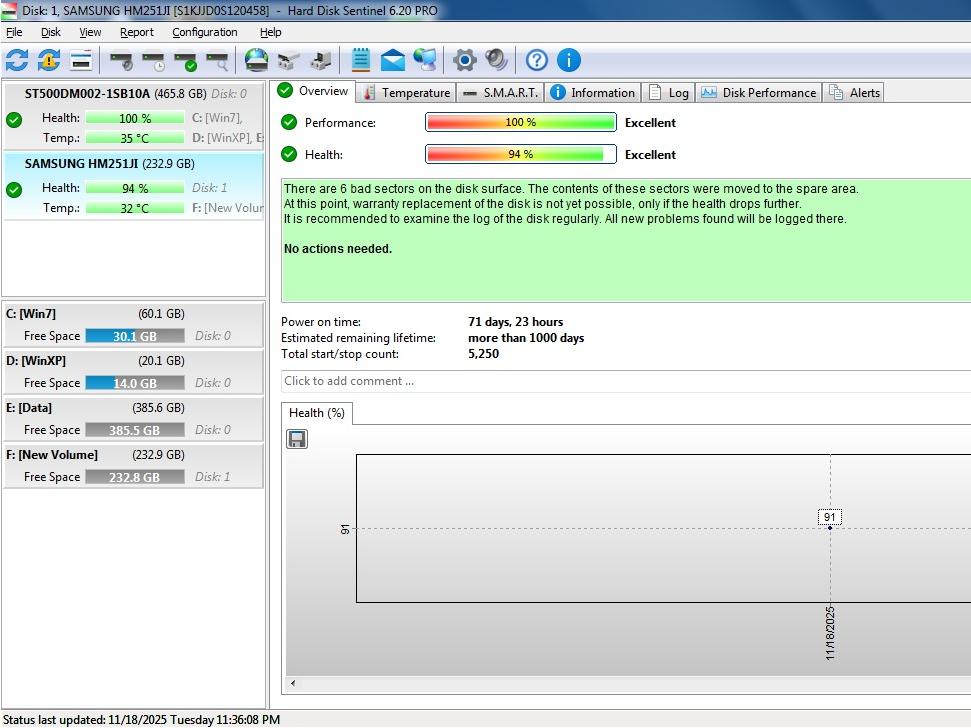Click the question mark Help icon

tap(537, 60)
